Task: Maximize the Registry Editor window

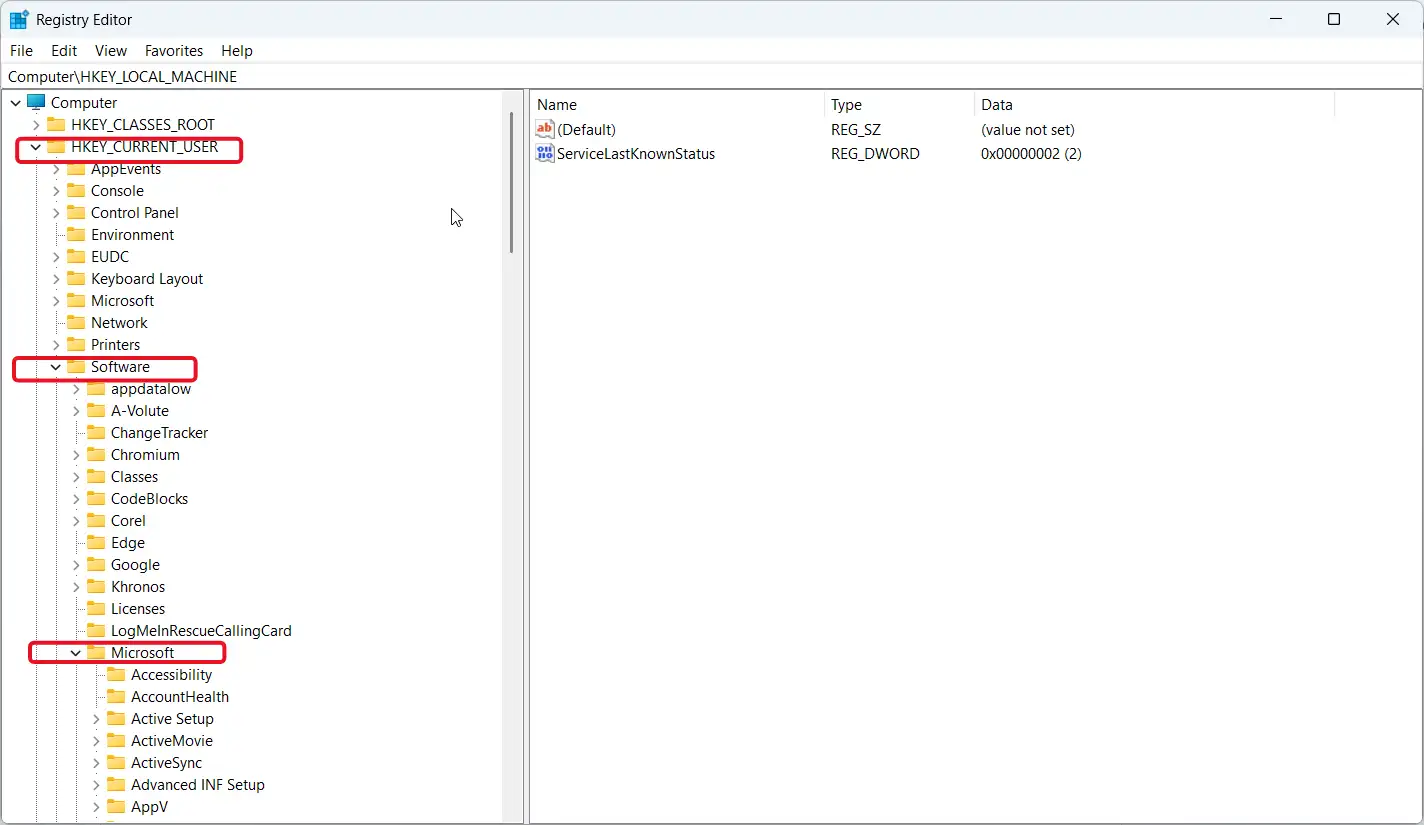Action: pyautogui.click(x=1333, y=19)
